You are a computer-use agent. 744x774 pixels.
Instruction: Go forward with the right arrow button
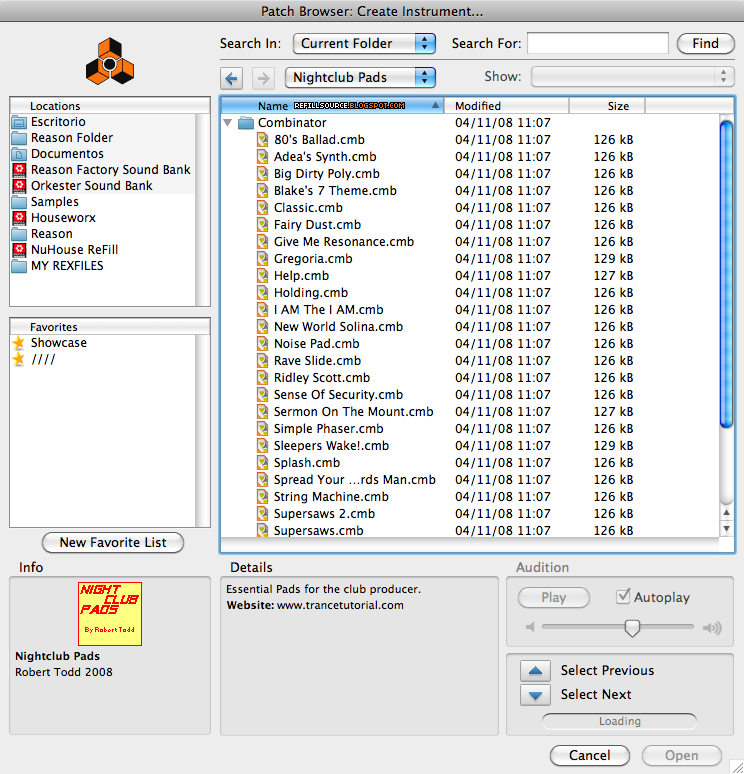(263, 78)
